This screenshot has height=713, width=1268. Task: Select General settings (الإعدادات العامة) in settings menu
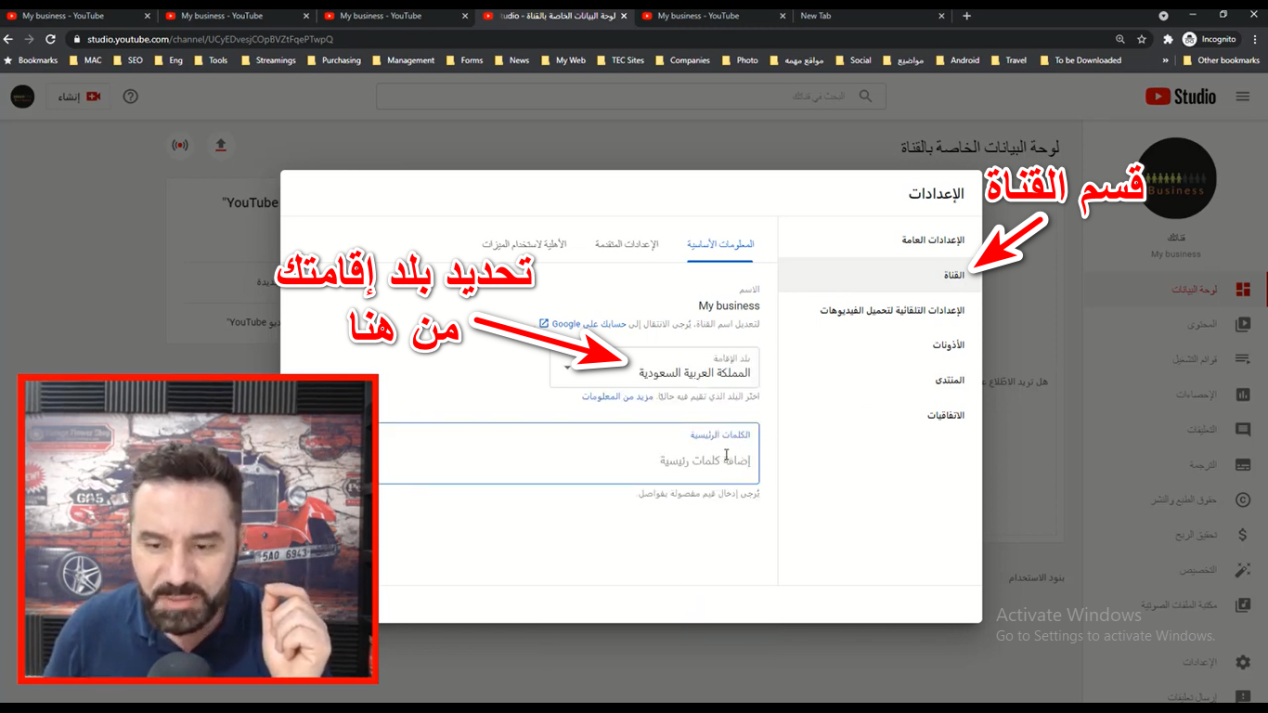tap(932, 240)
